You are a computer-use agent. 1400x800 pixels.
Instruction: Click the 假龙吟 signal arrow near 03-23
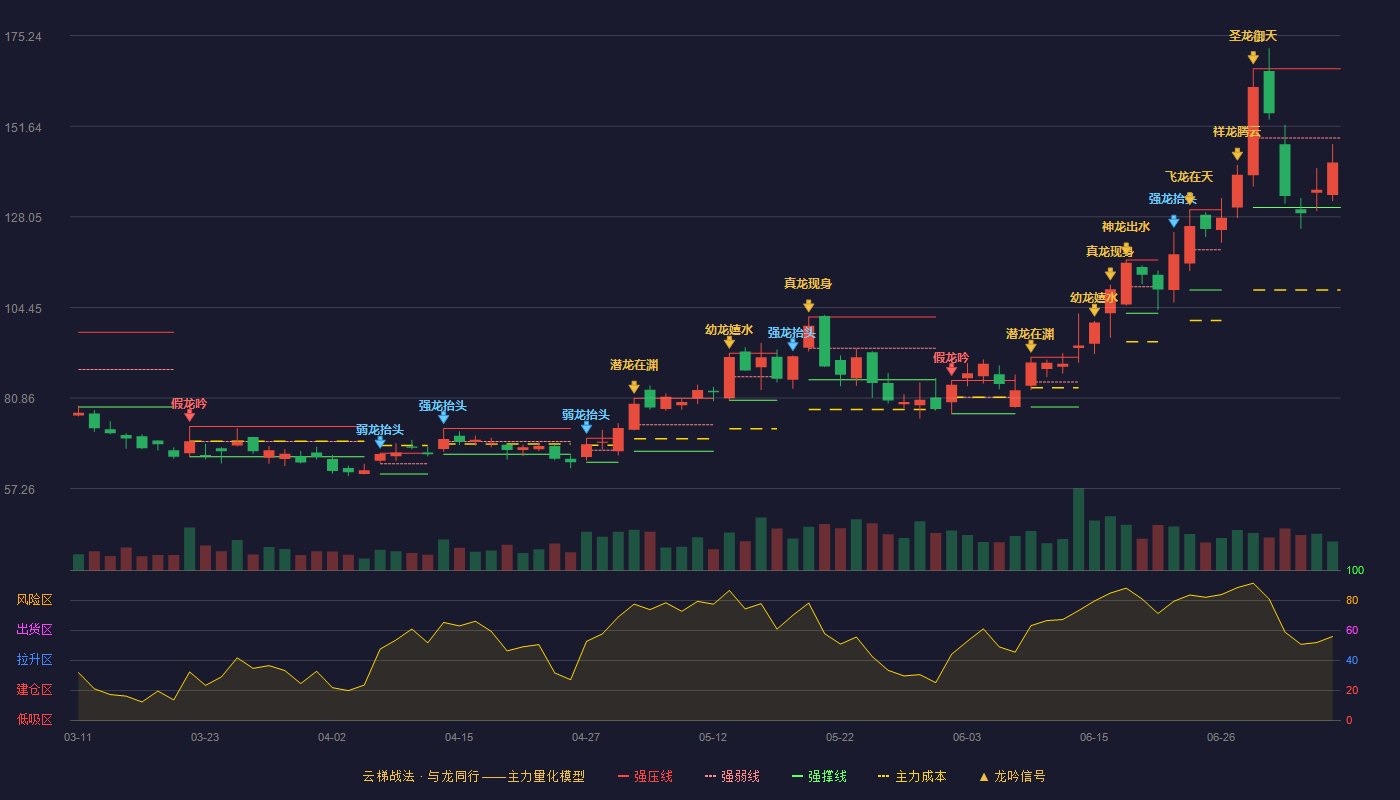[189, 416]
